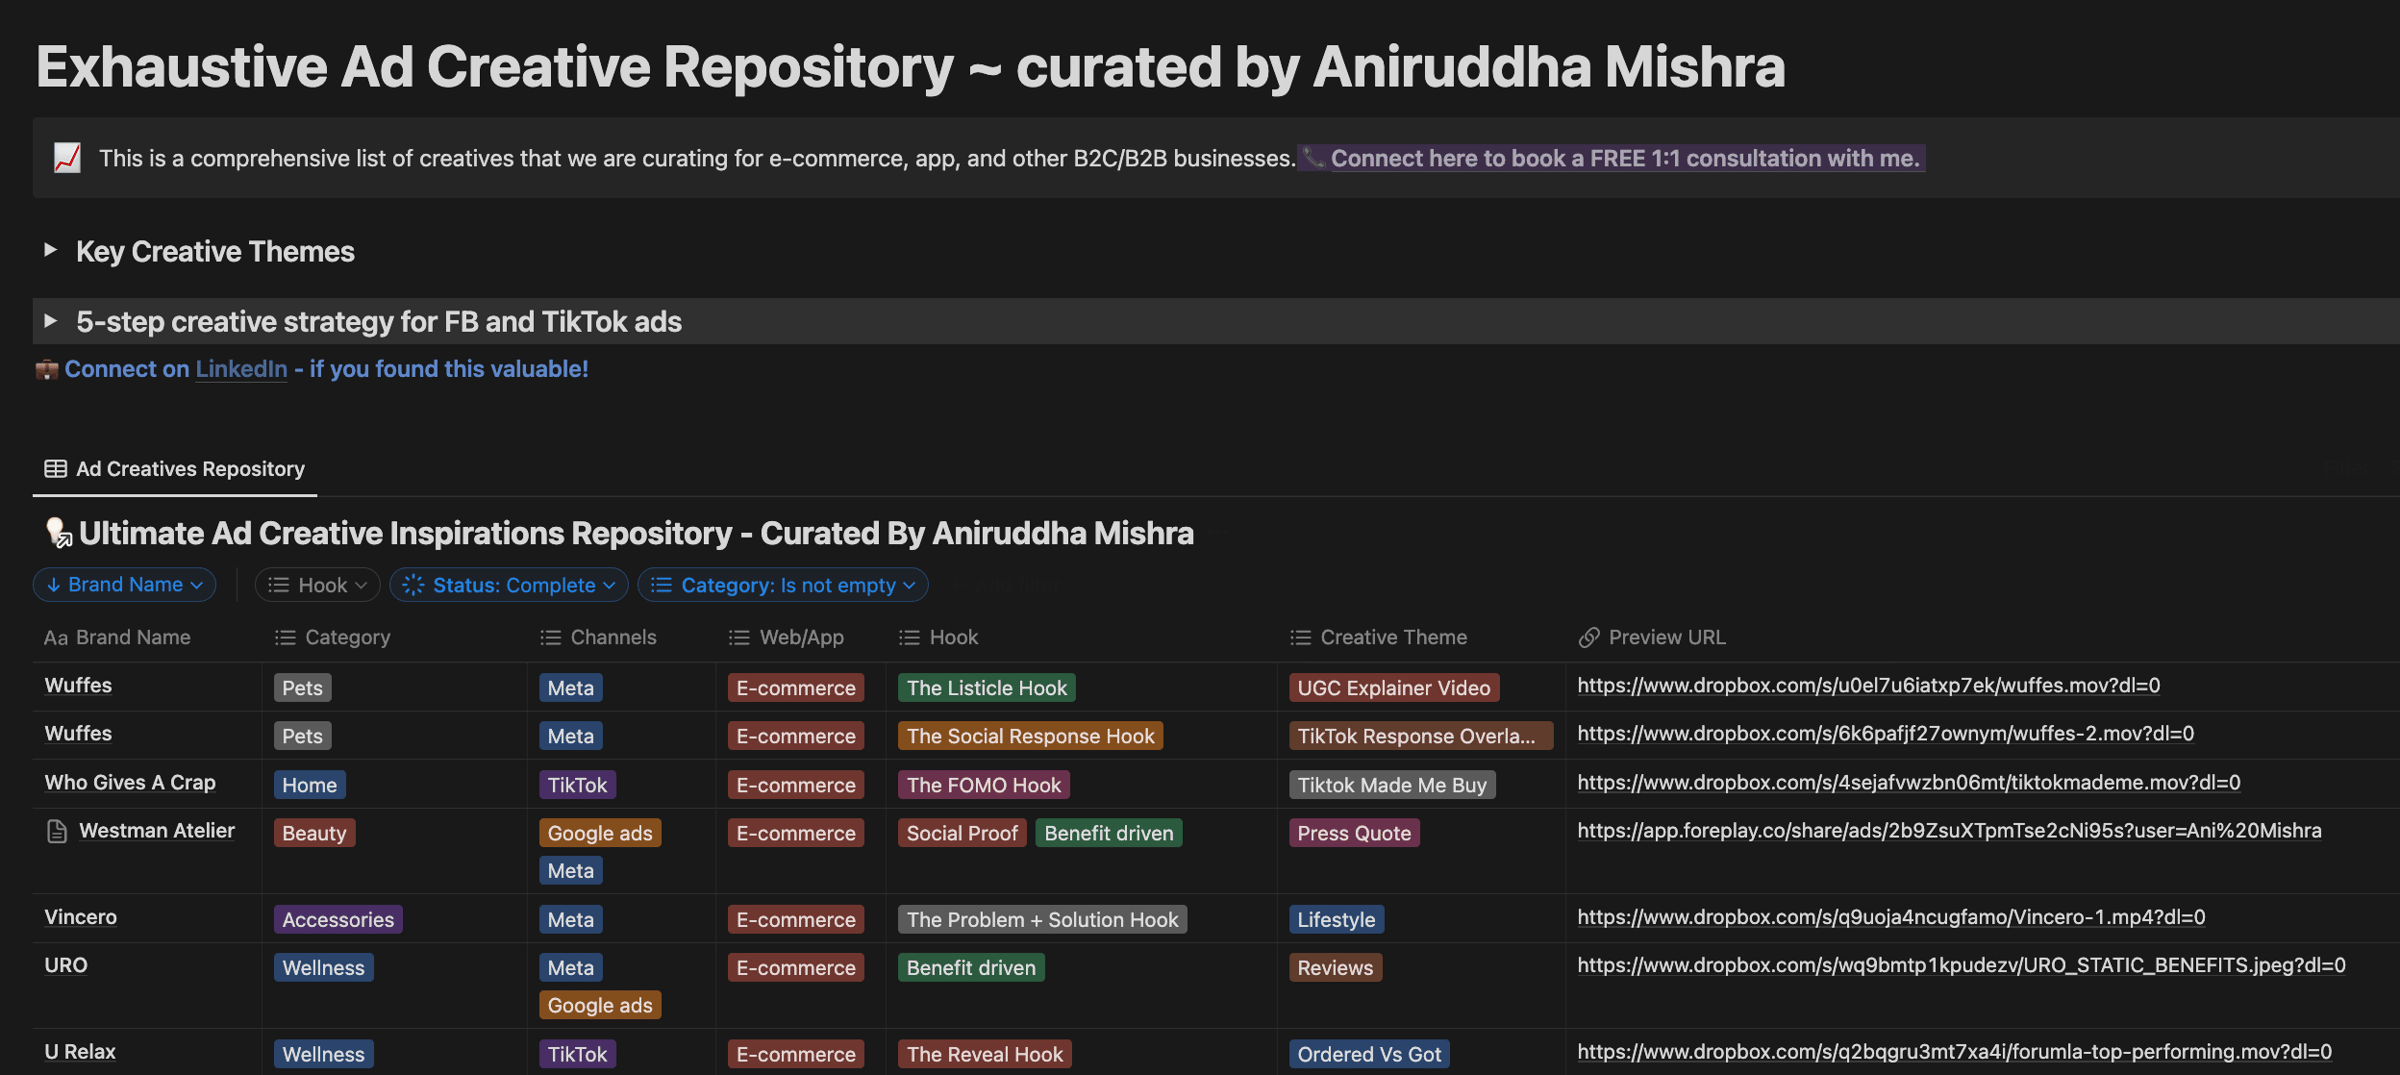Open the wuffes-2.mov Dropbox link

point(1885,734)
